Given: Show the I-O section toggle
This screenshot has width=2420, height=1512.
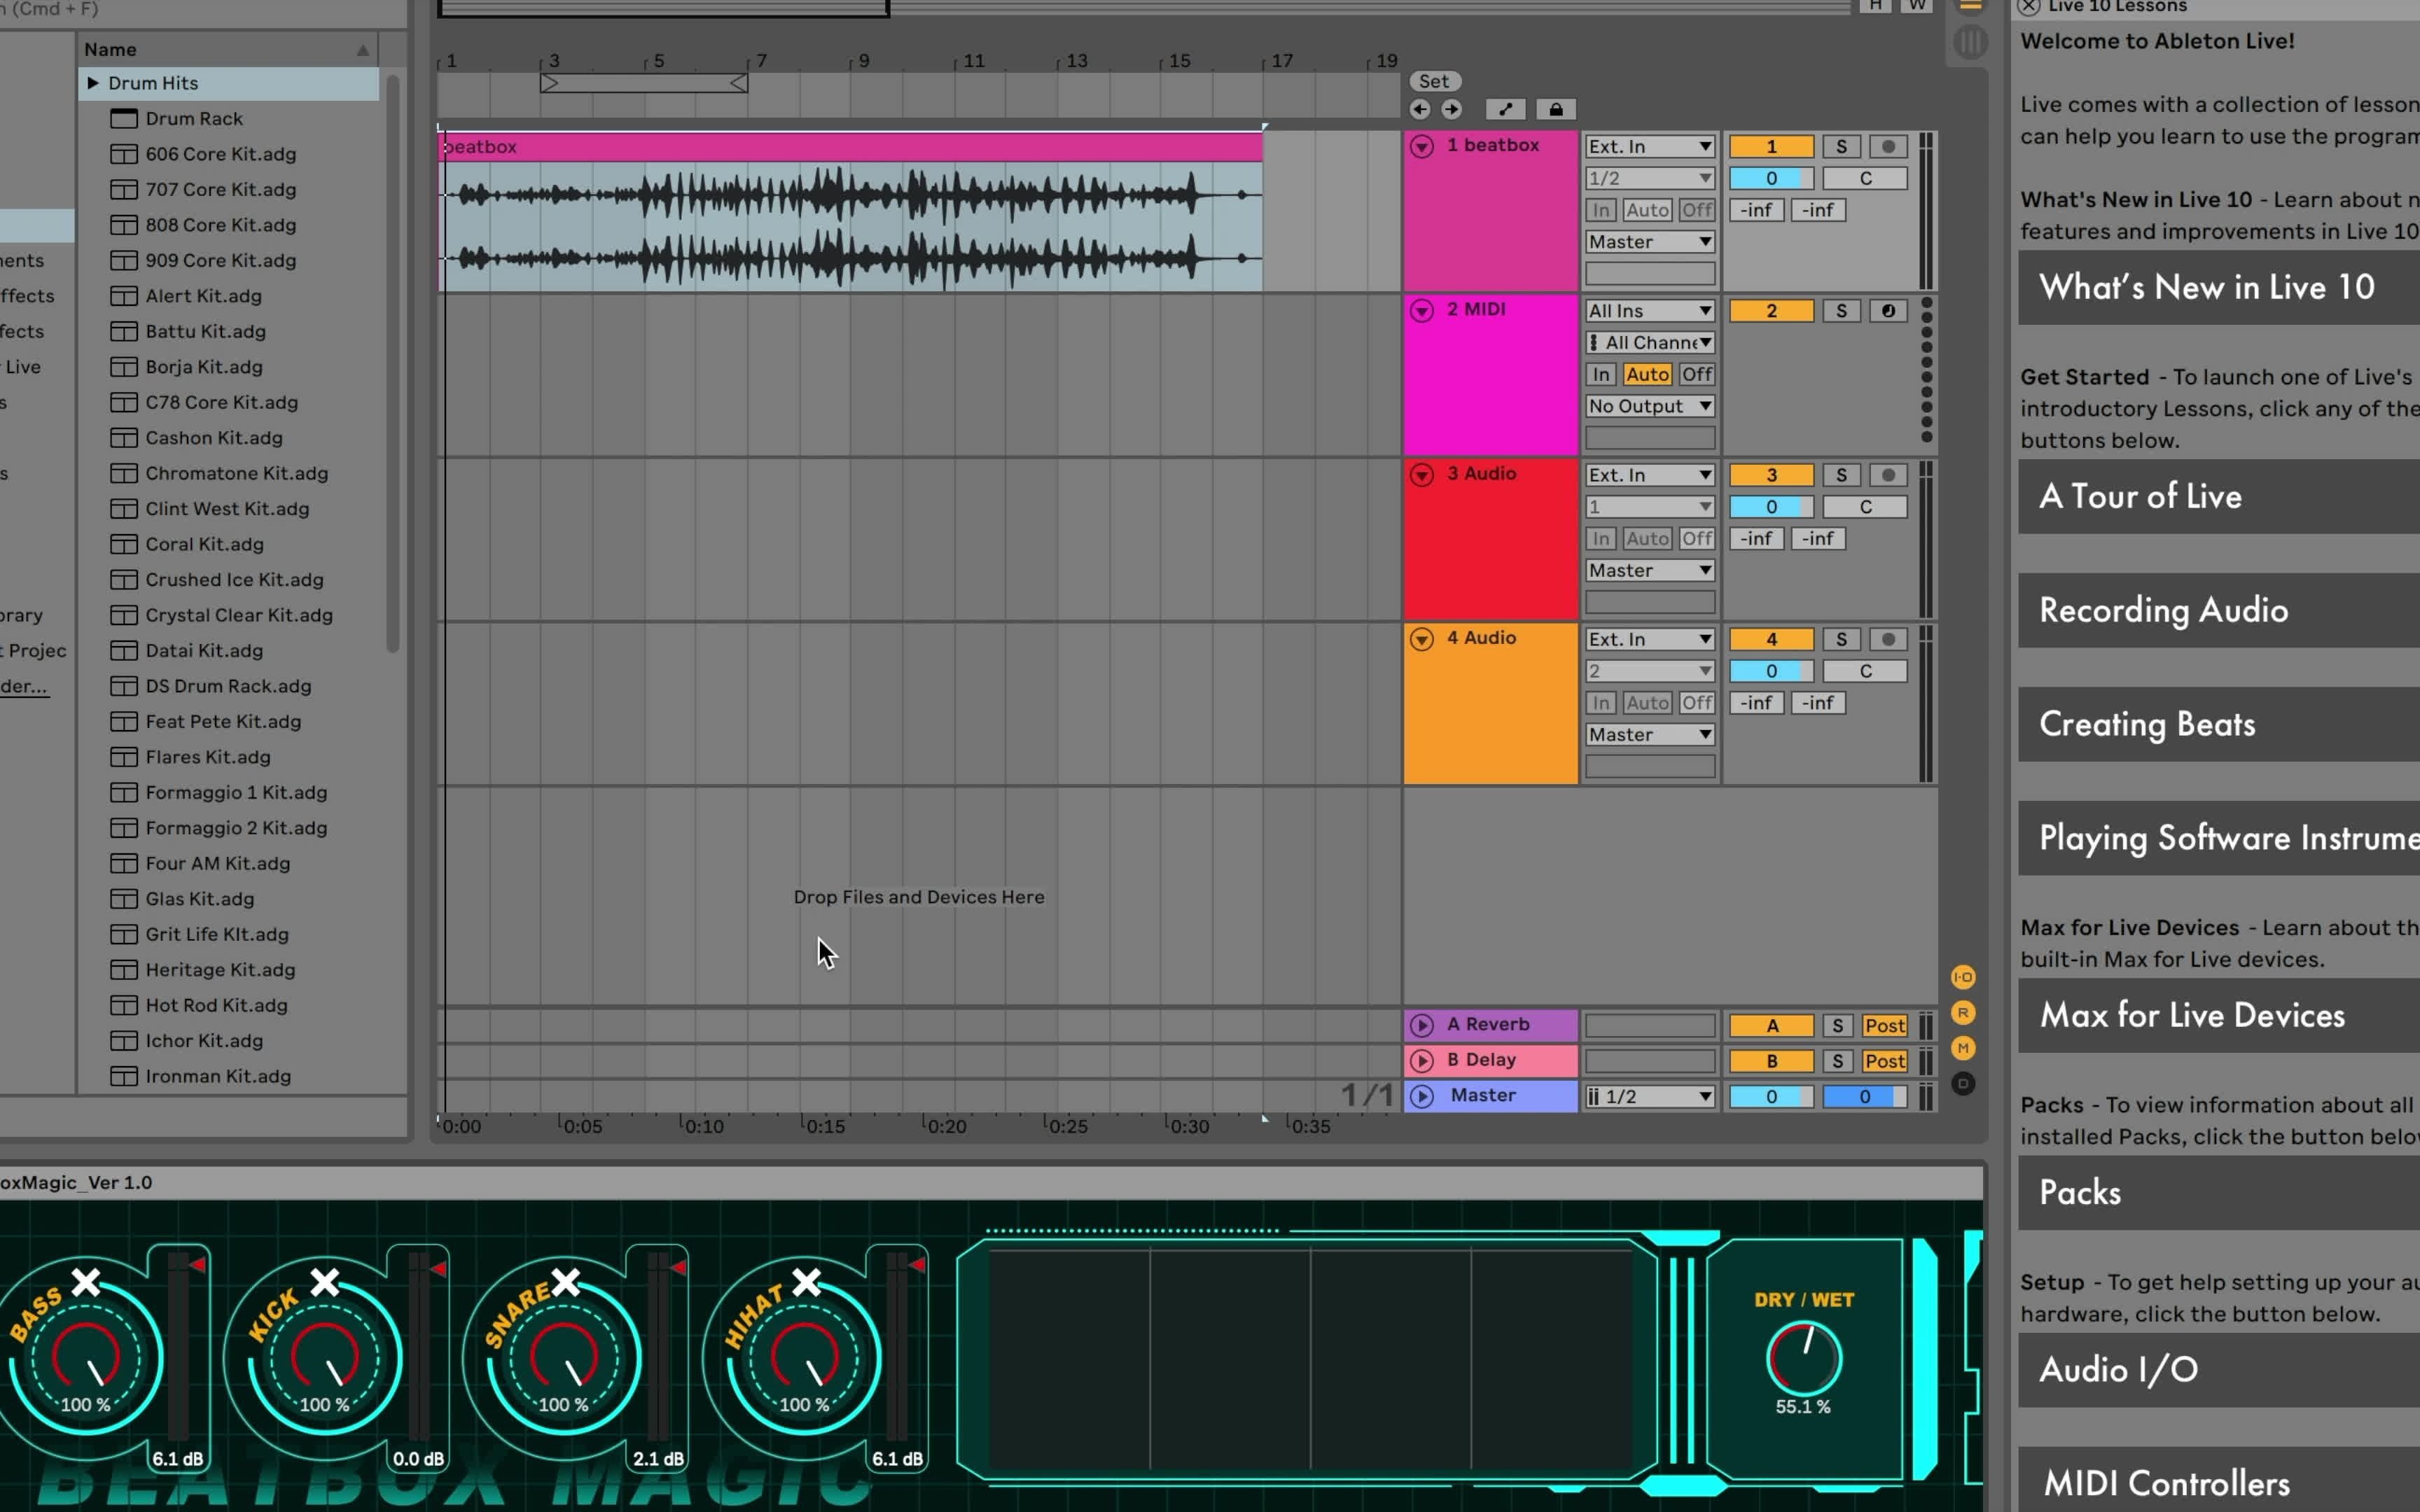Looking at the screenshot, I should click(x=1963, y=977).
